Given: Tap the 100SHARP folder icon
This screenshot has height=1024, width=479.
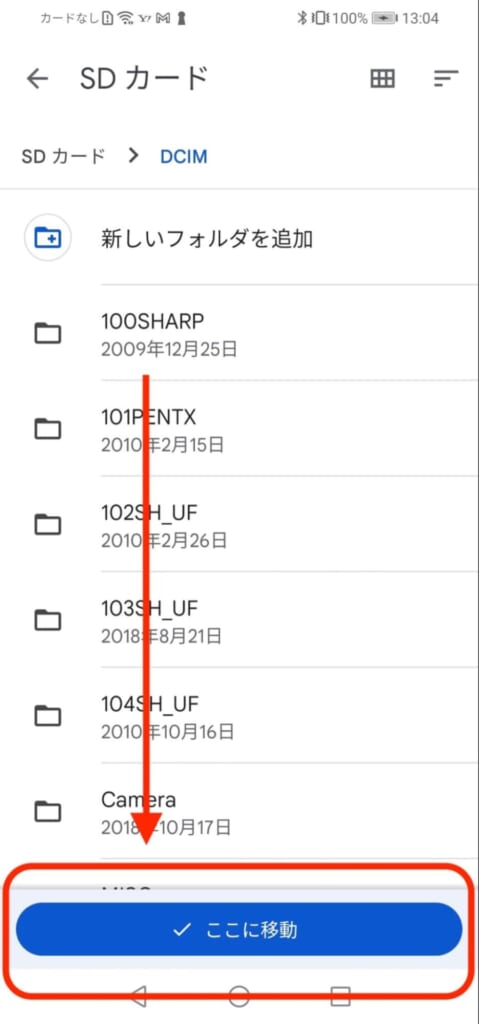Looking at the screenshot, I should [x=48, y=334].
